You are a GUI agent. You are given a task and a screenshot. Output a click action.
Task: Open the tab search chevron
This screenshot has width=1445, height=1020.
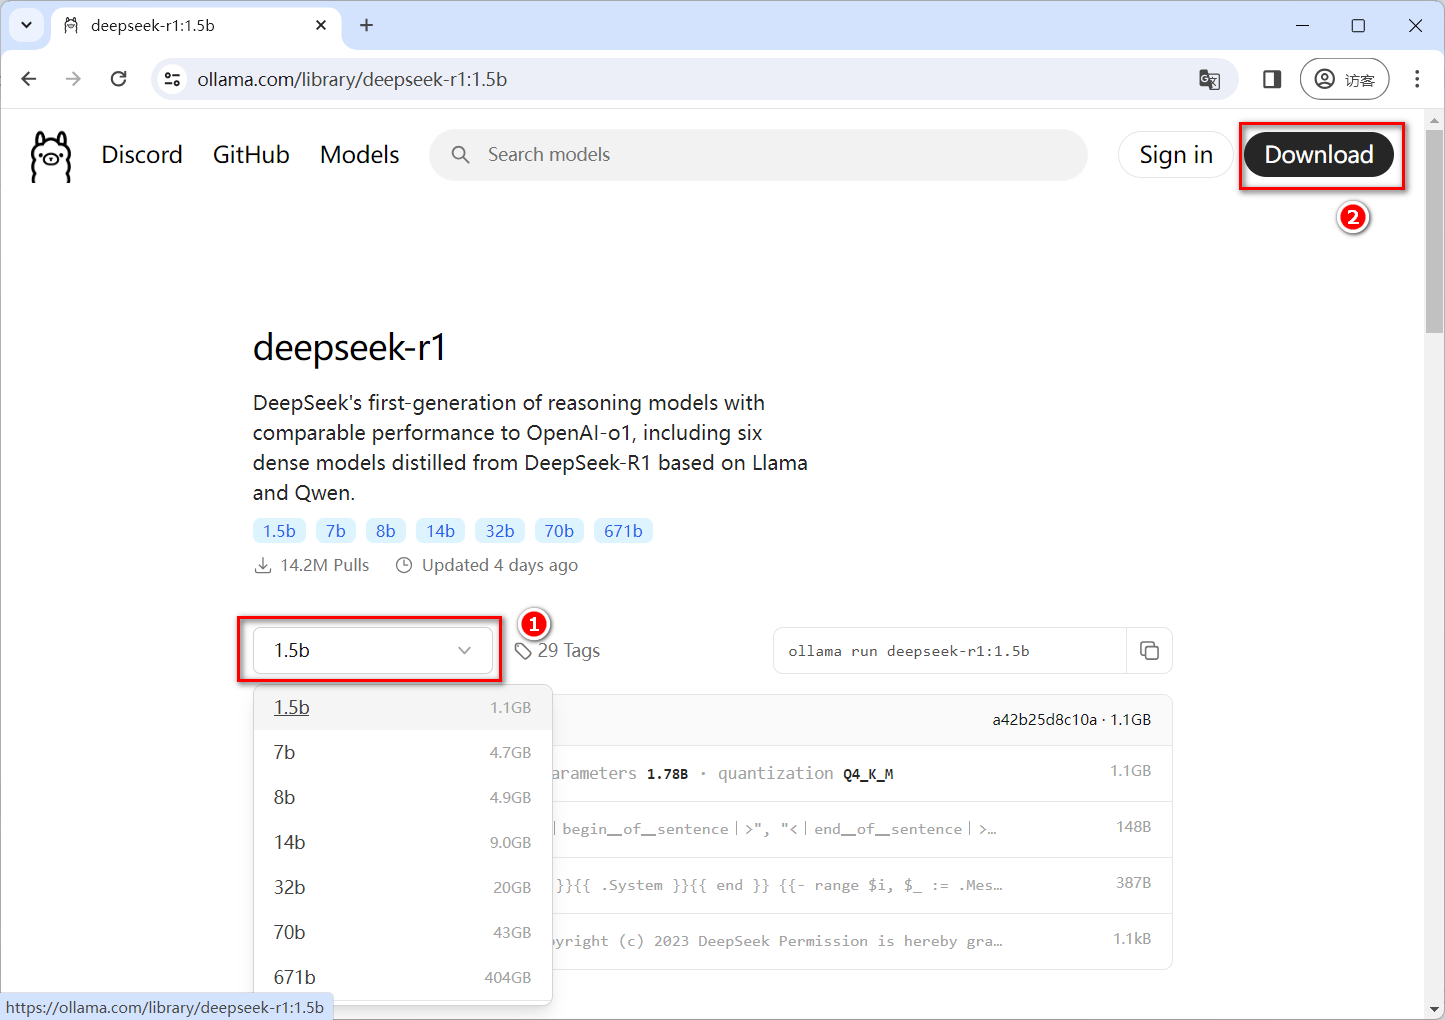coord(27,25)
